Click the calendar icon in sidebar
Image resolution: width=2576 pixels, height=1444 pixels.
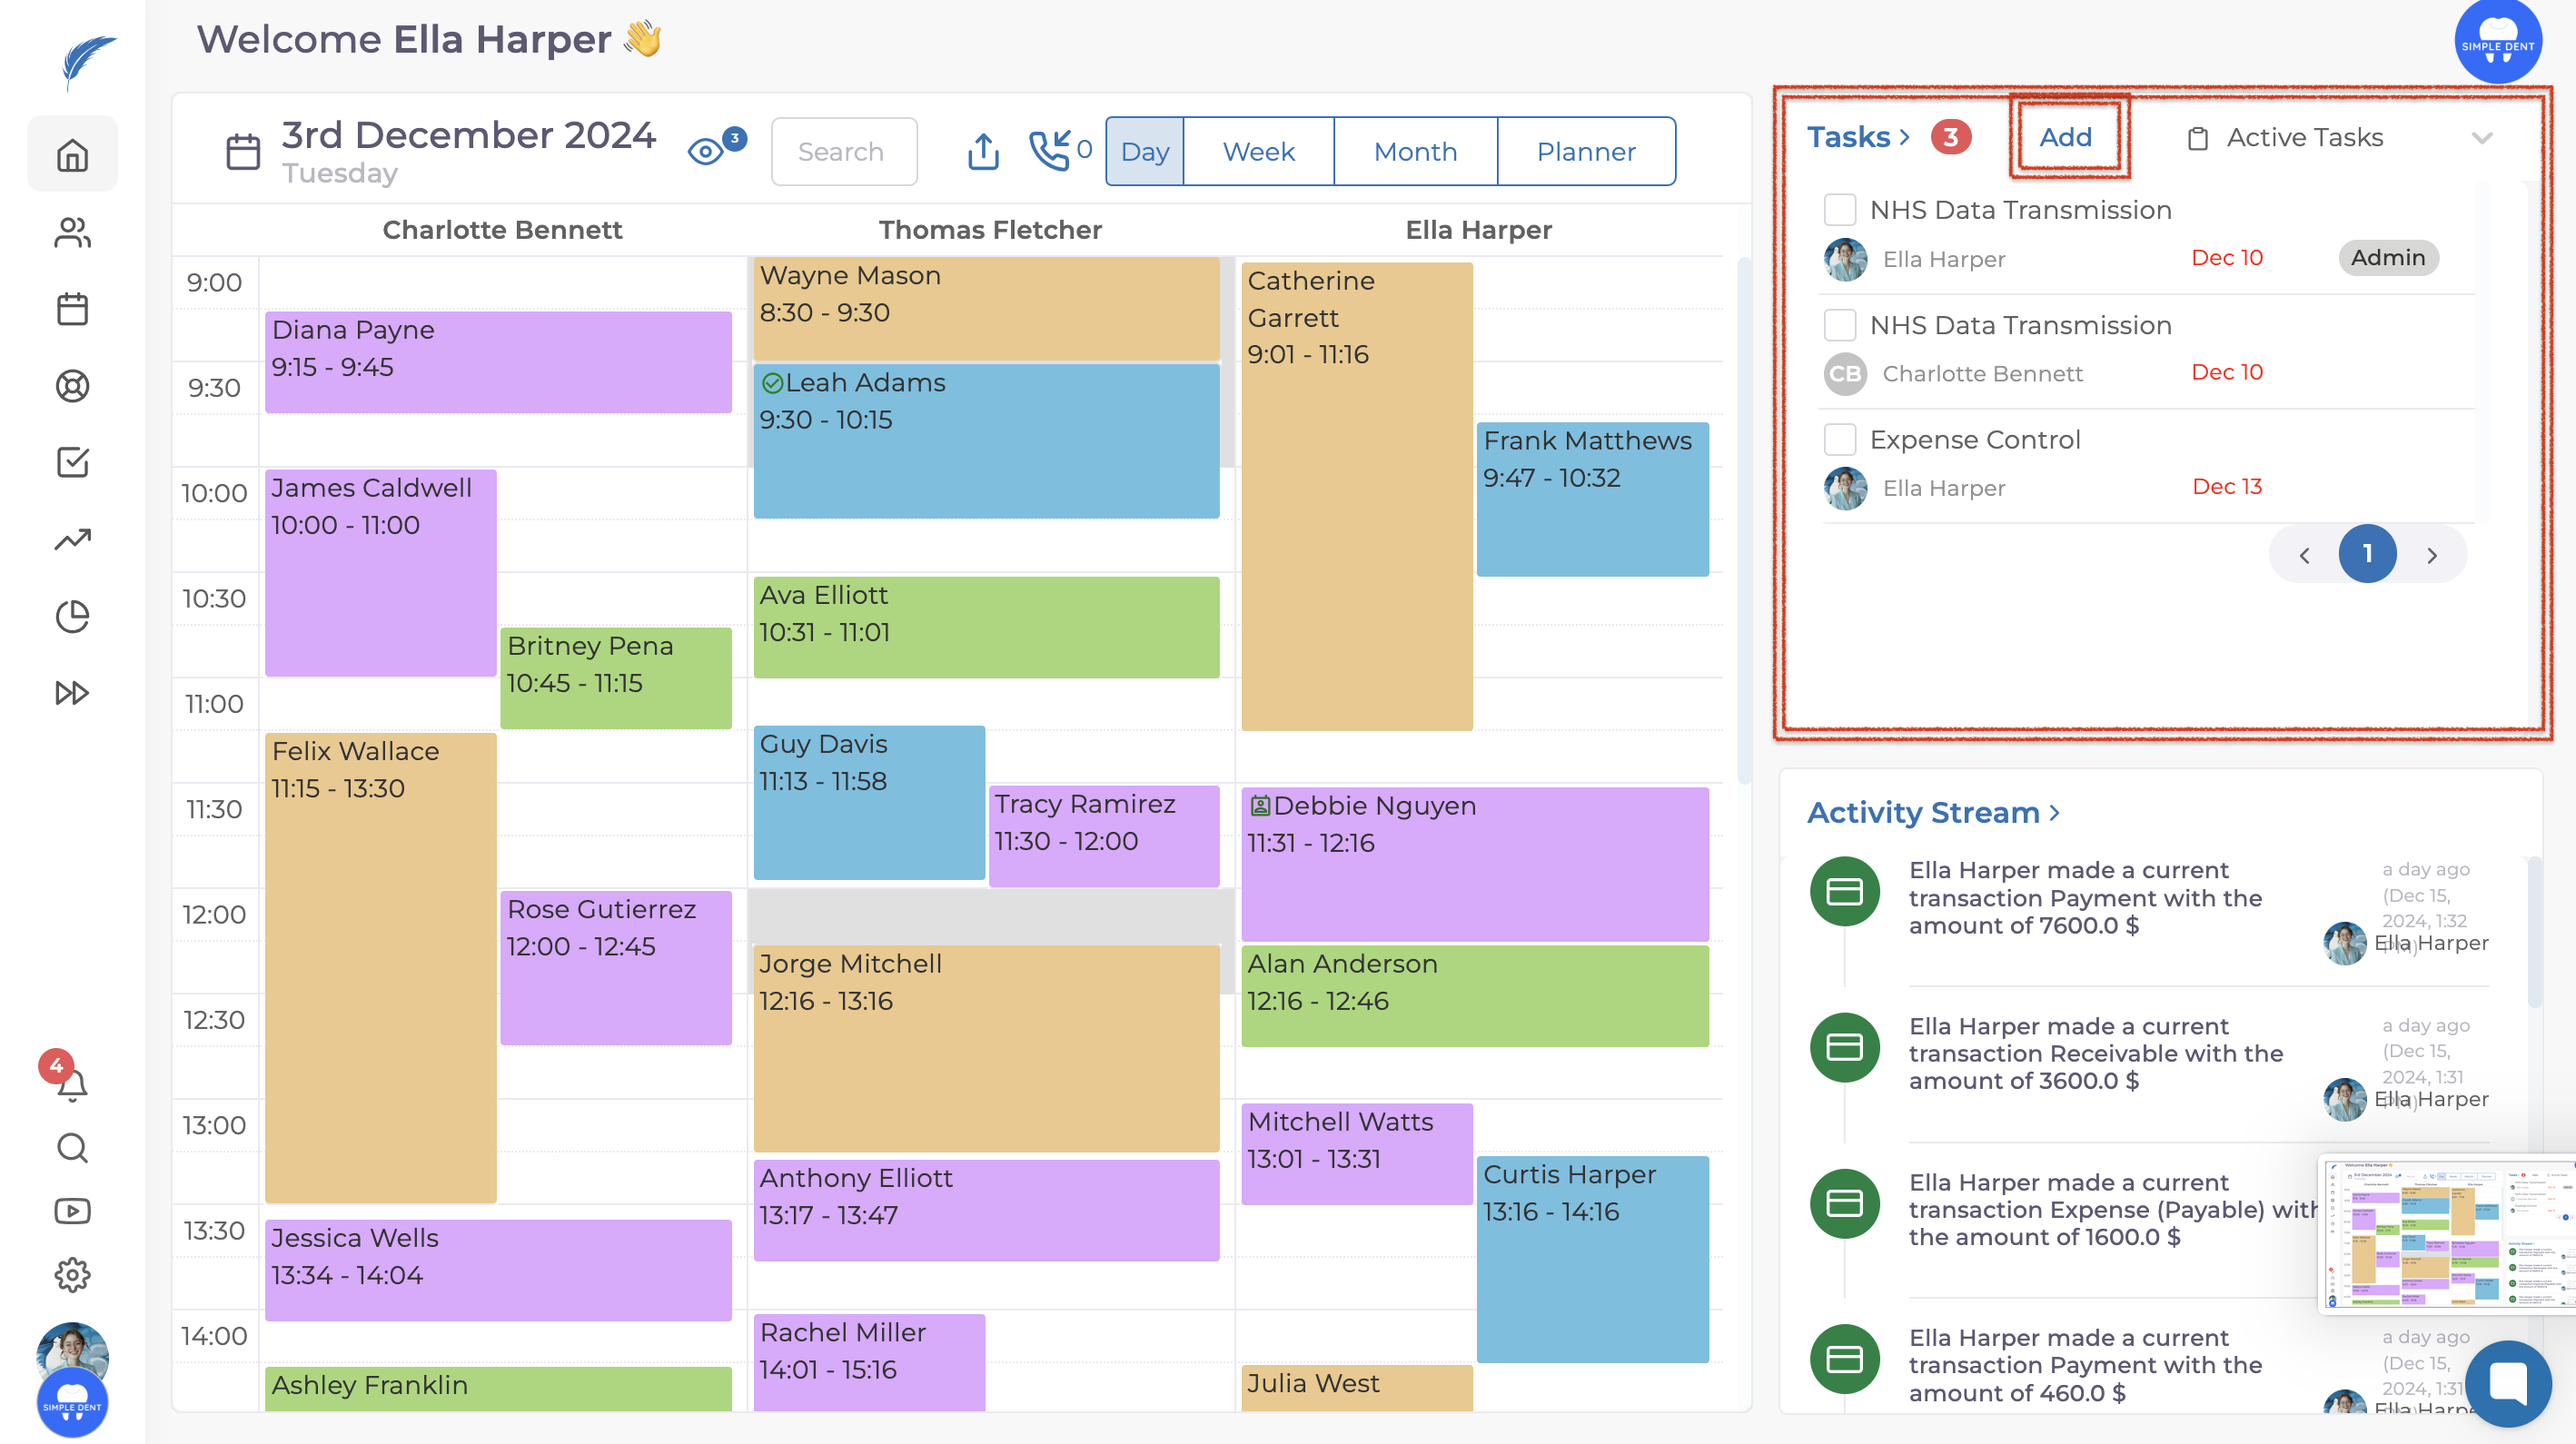click(72, 309)
